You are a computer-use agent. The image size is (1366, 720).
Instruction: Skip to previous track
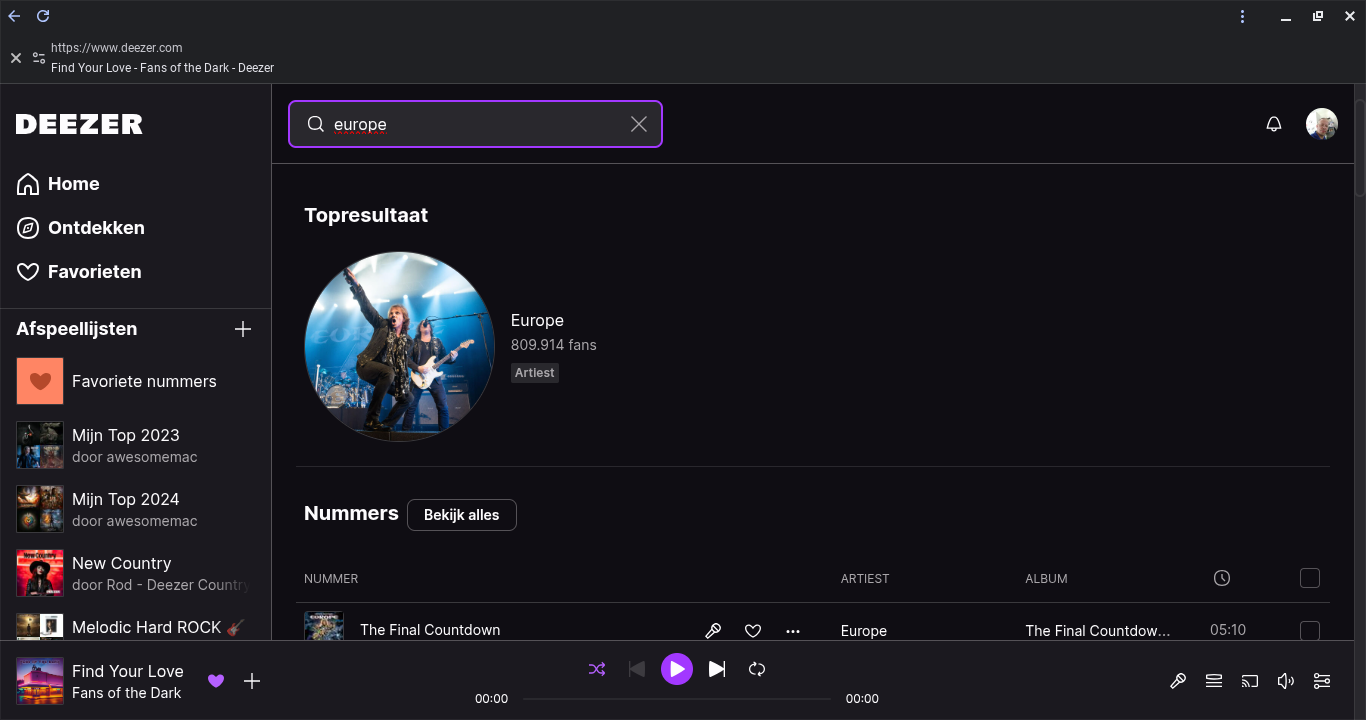coord(637,669)
